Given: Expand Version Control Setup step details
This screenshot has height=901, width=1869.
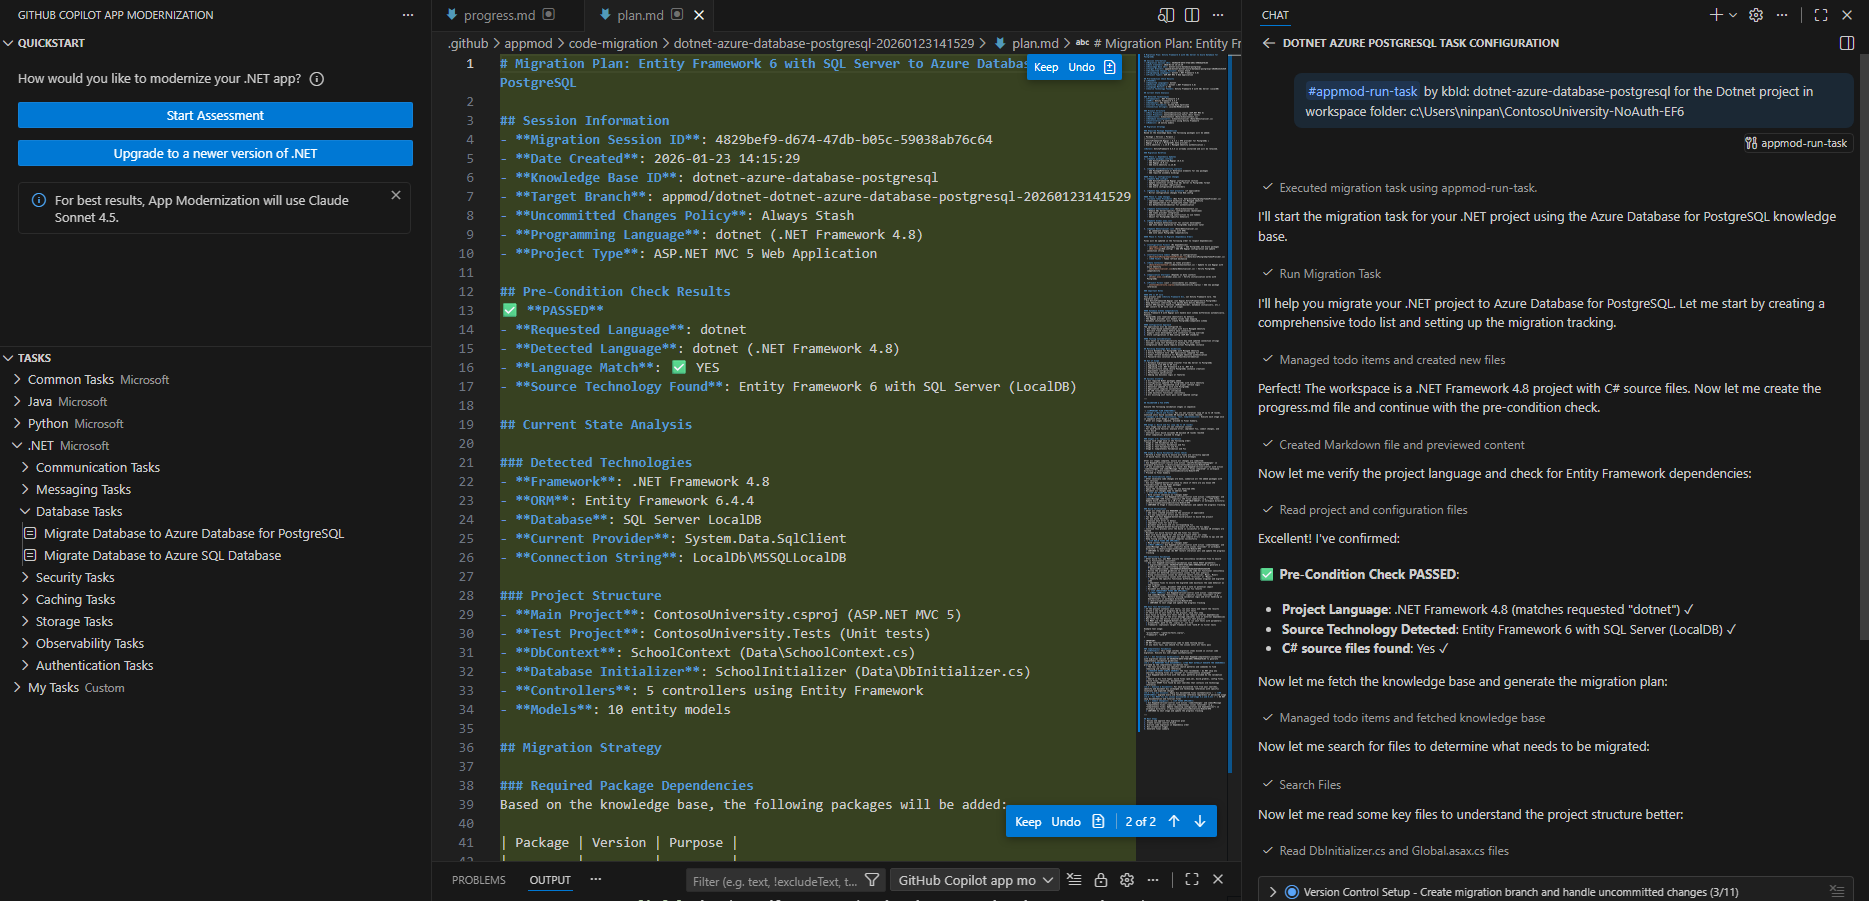Looking at the screenshot, I should [x=1272, y=890].
